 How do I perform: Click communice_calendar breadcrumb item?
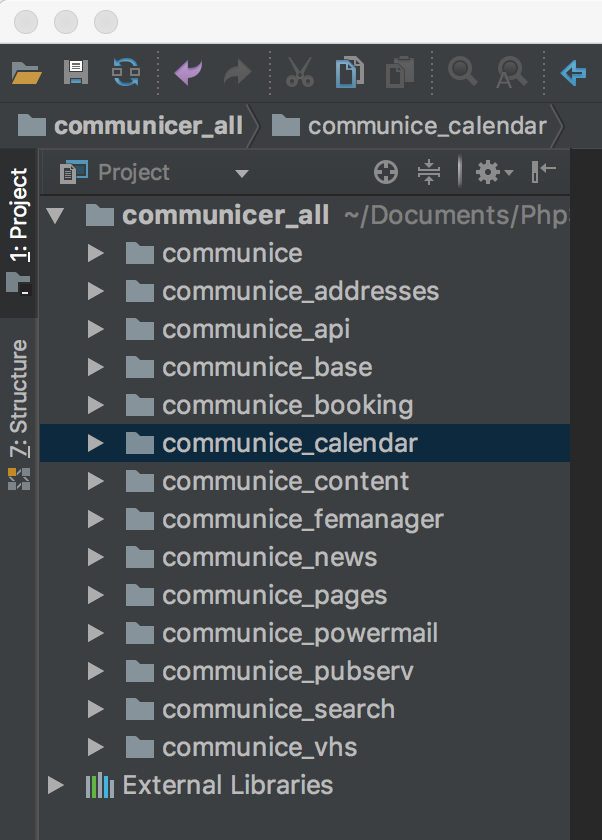tap(426, 125)
